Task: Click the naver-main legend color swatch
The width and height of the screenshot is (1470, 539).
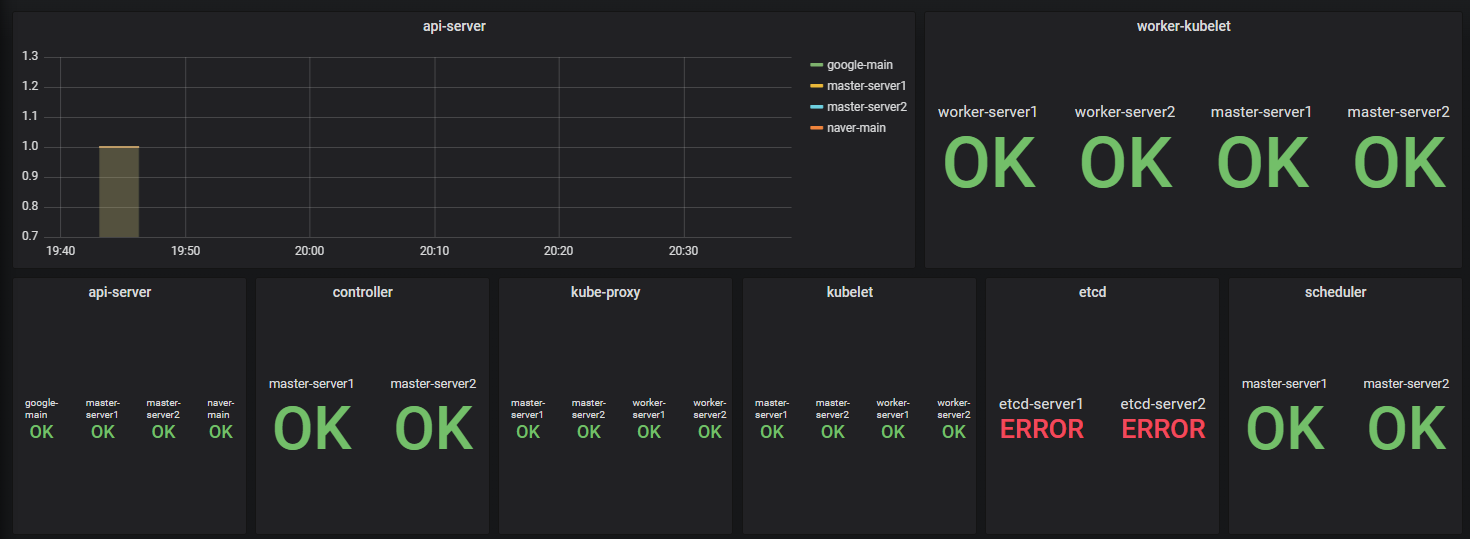Action: coord(816,128)
